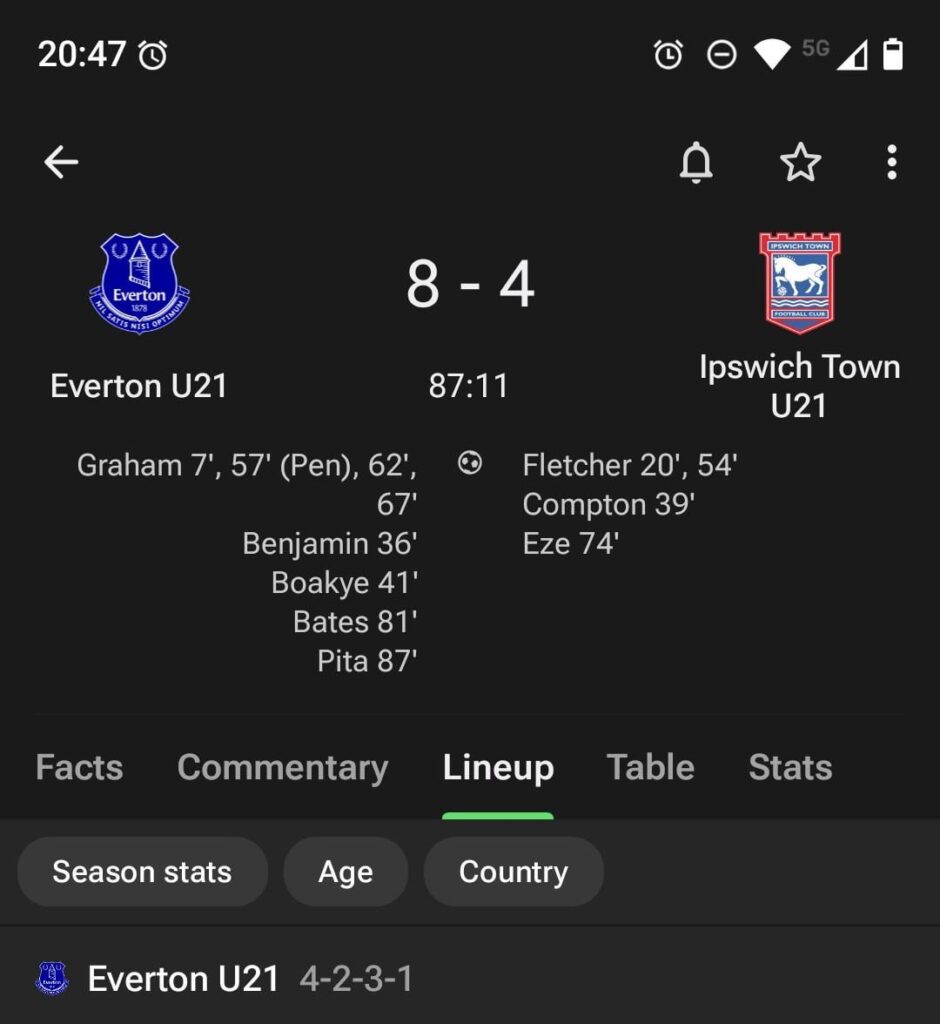Open the three-dot overflow menu
940x1024 pixels.
(x=891, y=162)
